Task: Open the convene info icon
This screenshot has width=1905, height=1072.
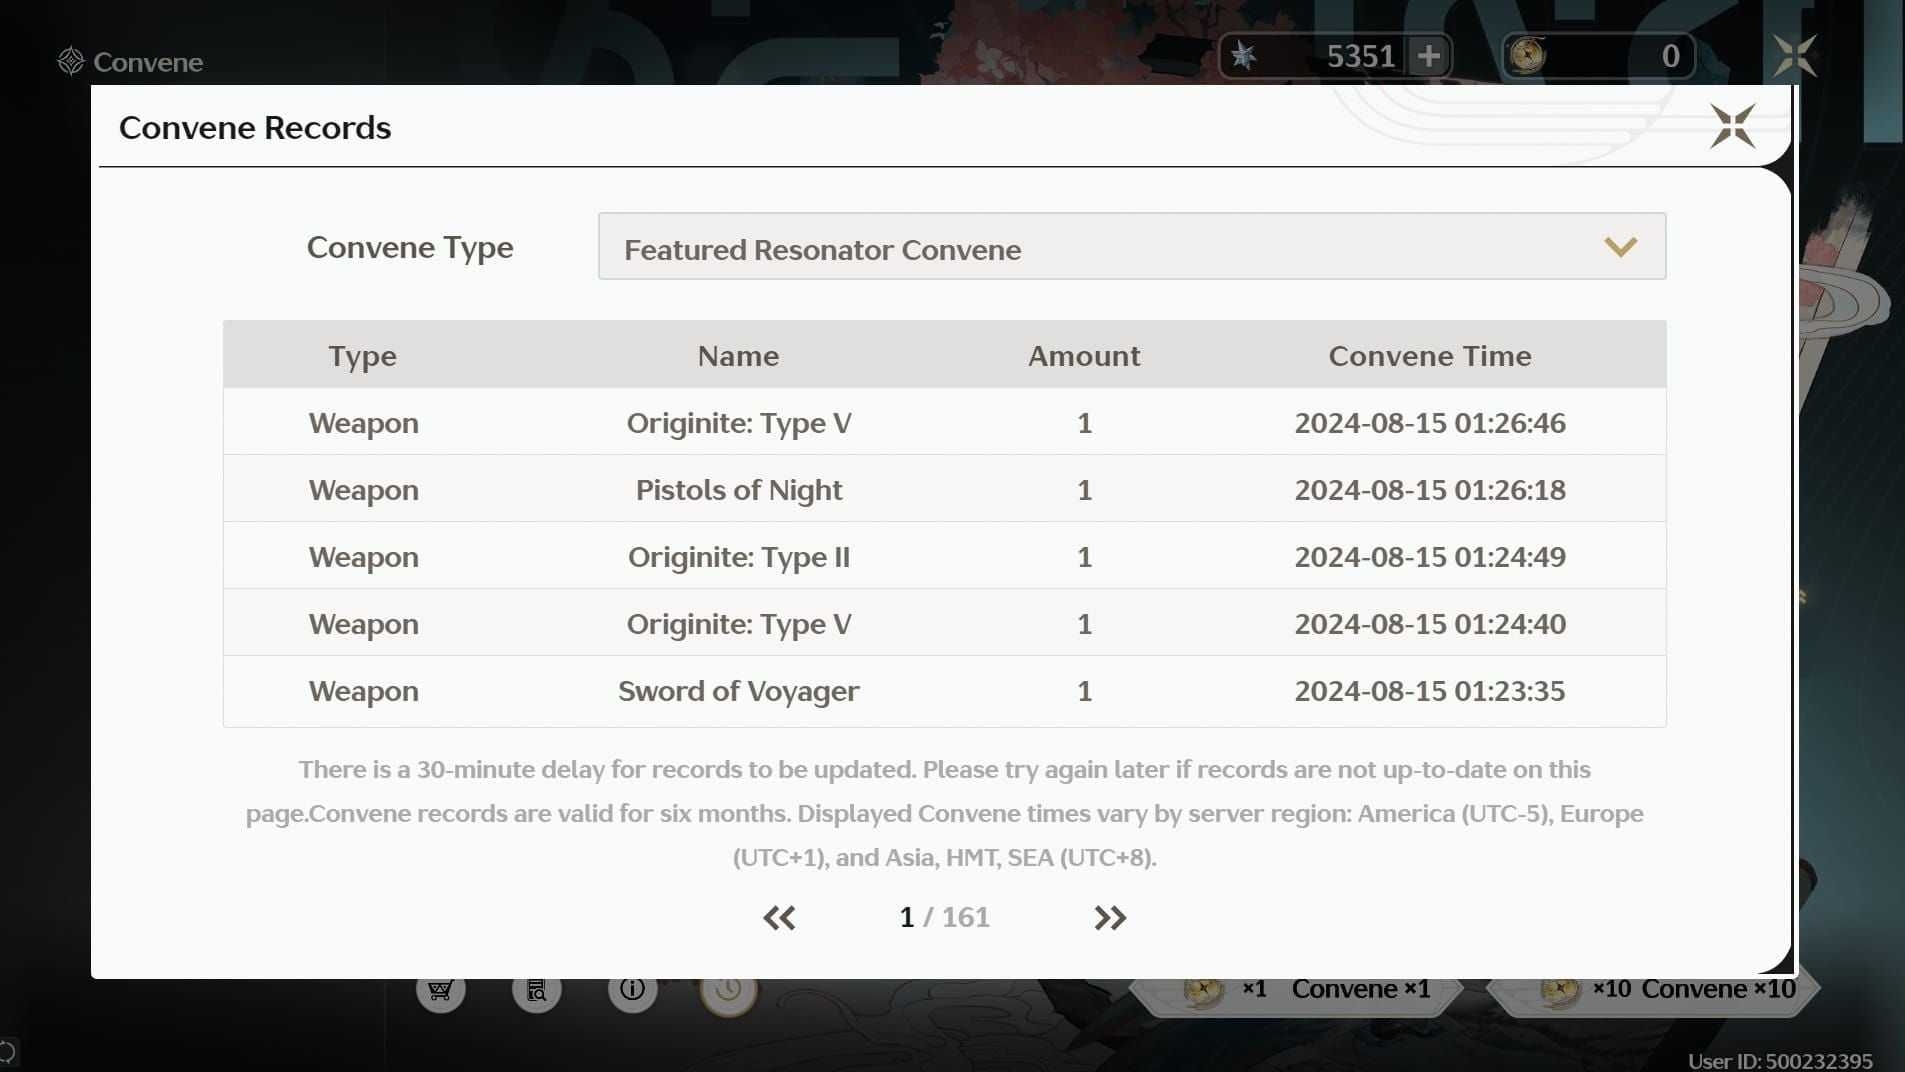Action: point(632,990)
